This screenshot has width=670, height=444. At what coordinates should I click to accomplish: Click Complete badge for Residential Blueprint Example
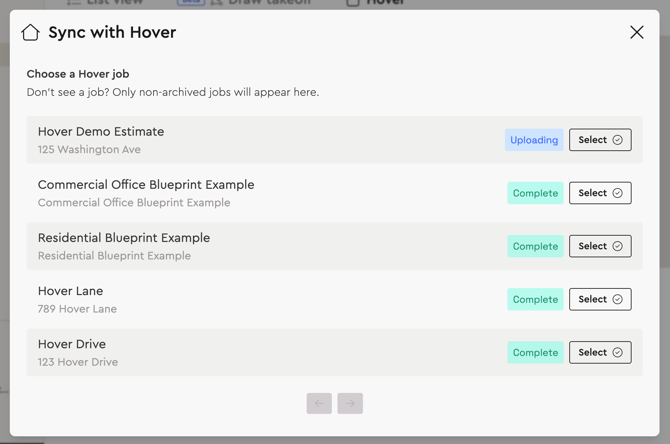tap(535, 246)
